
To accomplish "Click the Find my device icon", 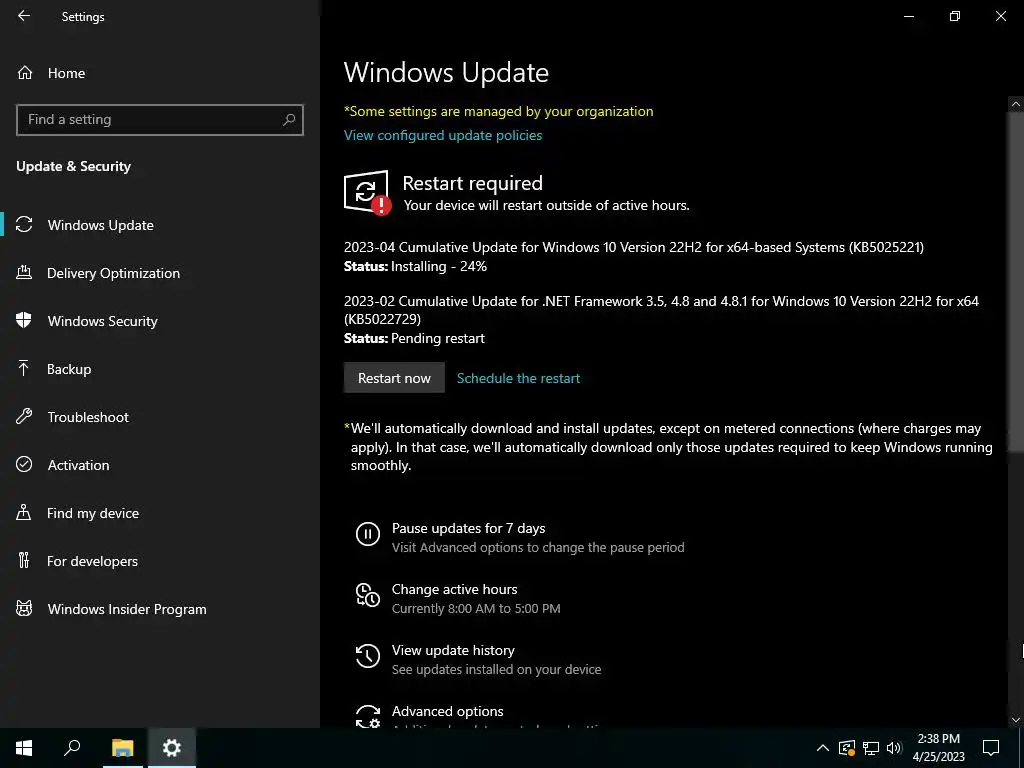I will coord(24,513).
